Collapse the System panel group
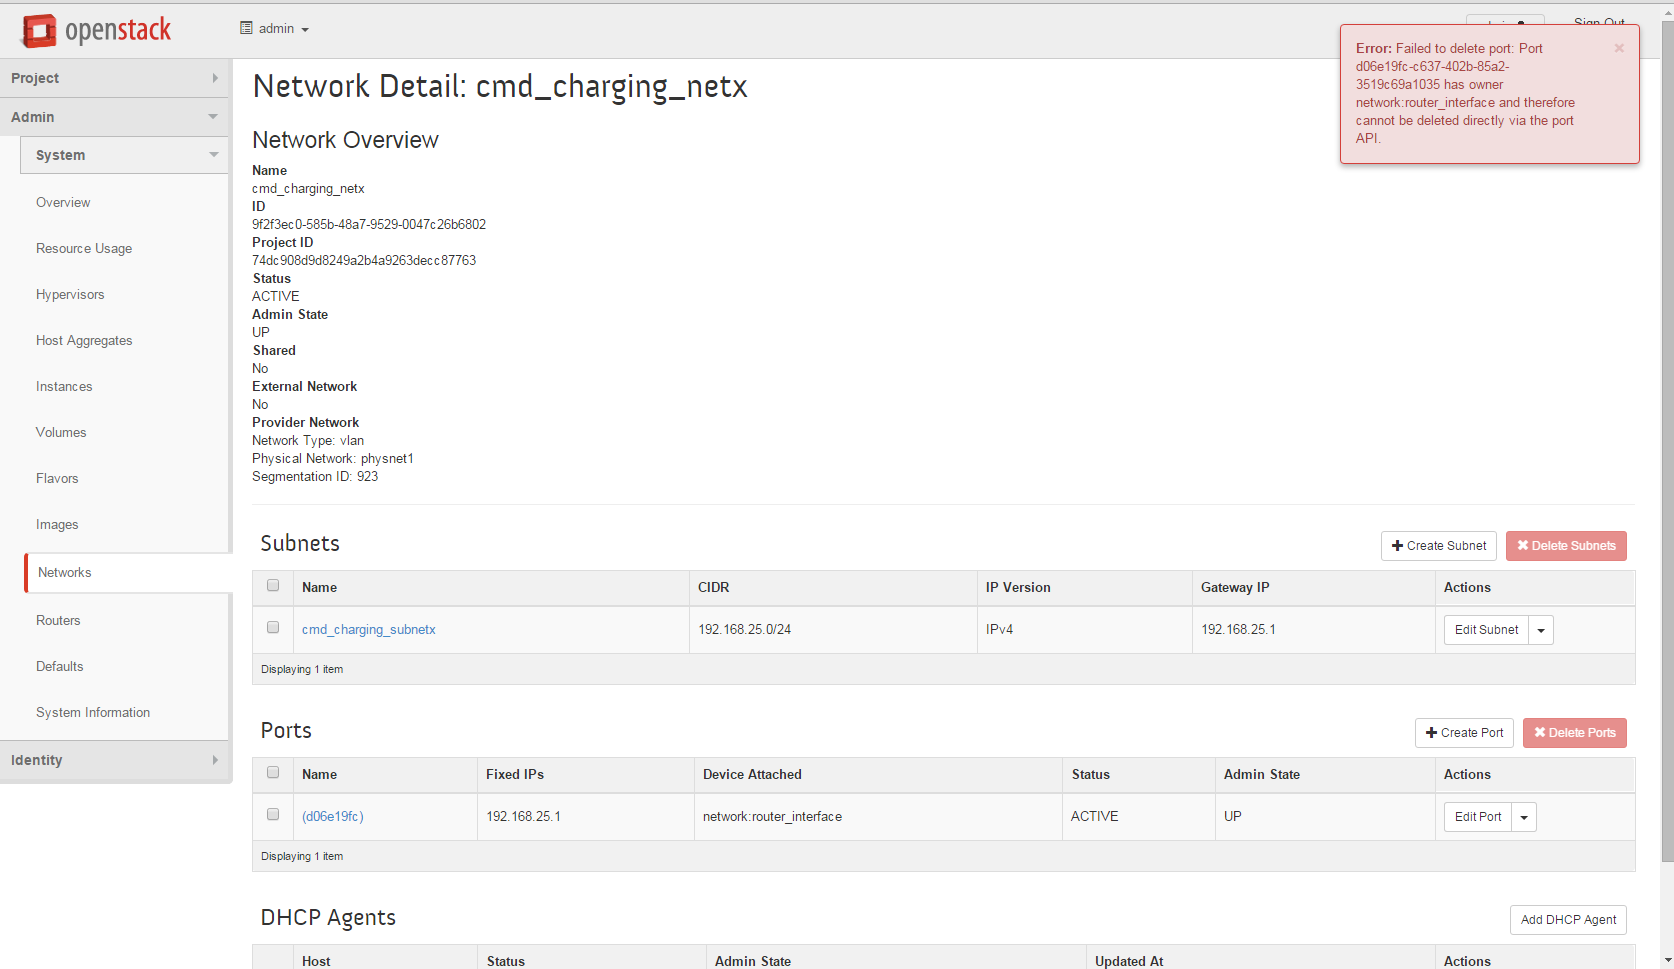 click(x=124, y=155)
